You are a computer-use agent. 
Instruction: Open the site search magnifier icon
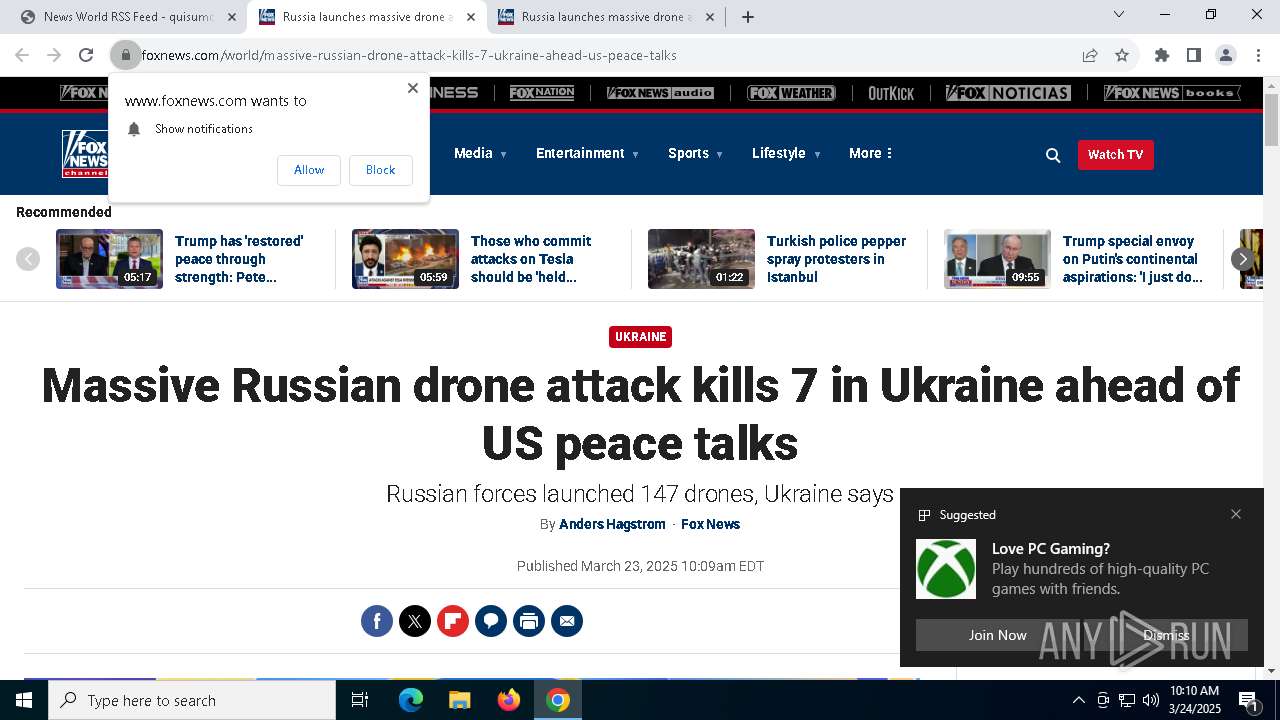pos(1053,155)
